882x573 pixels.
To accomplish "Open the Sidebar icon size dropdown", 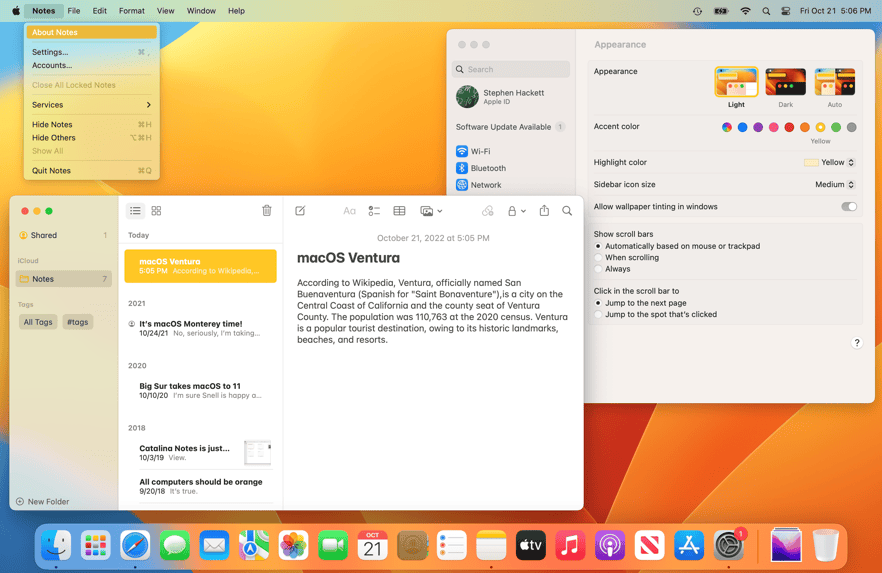I will point(835,184).
